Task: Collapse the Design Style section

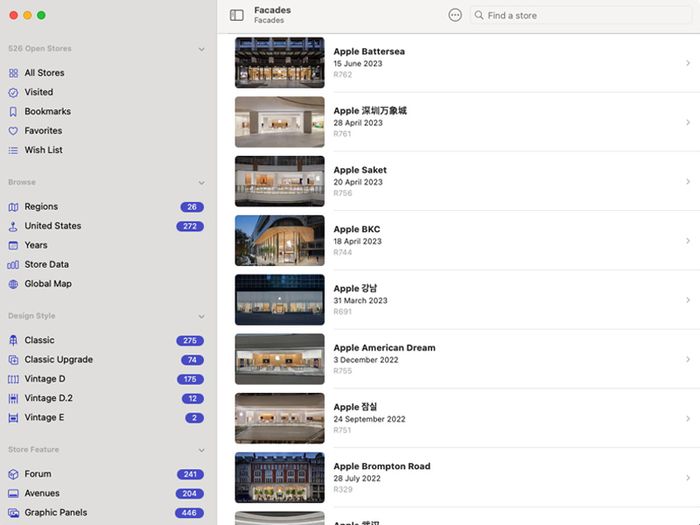Action: [201, 317]
